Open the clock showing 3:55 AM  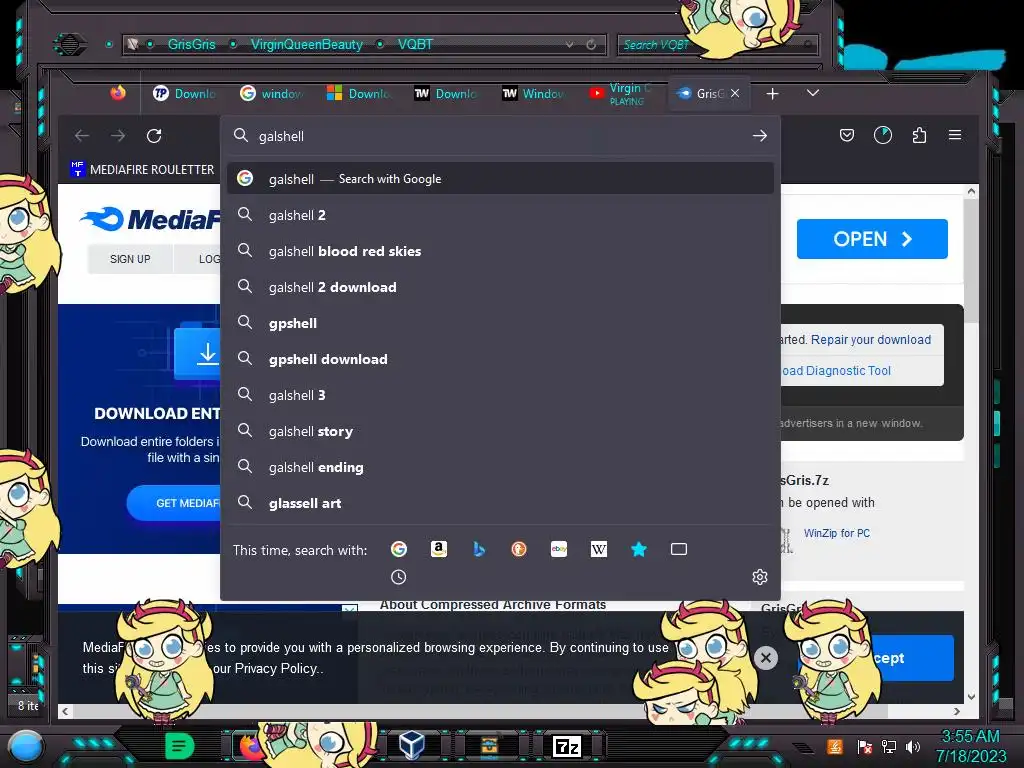point(970,736)
